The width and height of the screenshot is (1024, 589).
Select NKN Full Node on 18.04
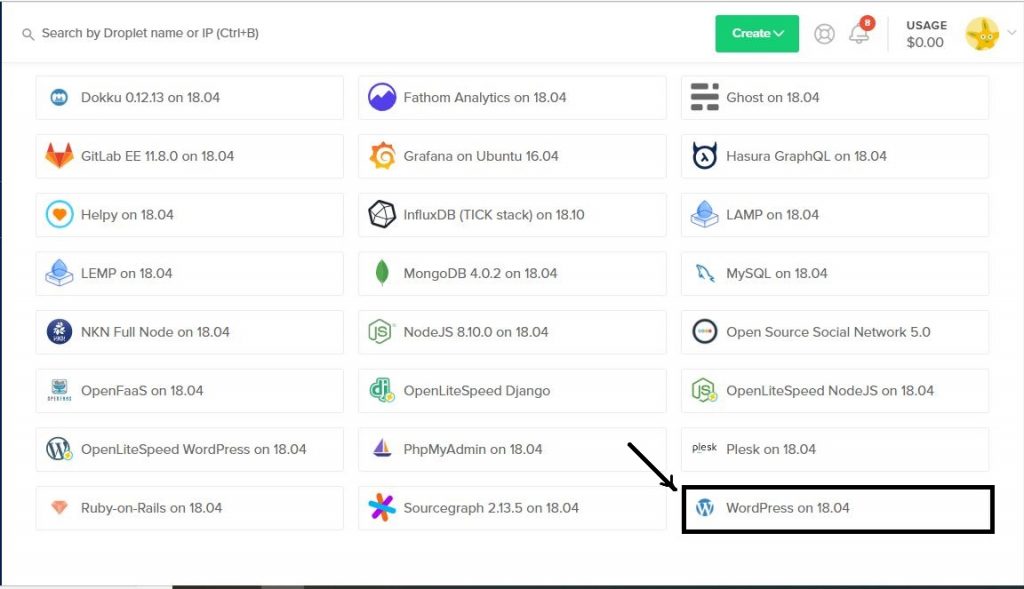pos(189,332)
